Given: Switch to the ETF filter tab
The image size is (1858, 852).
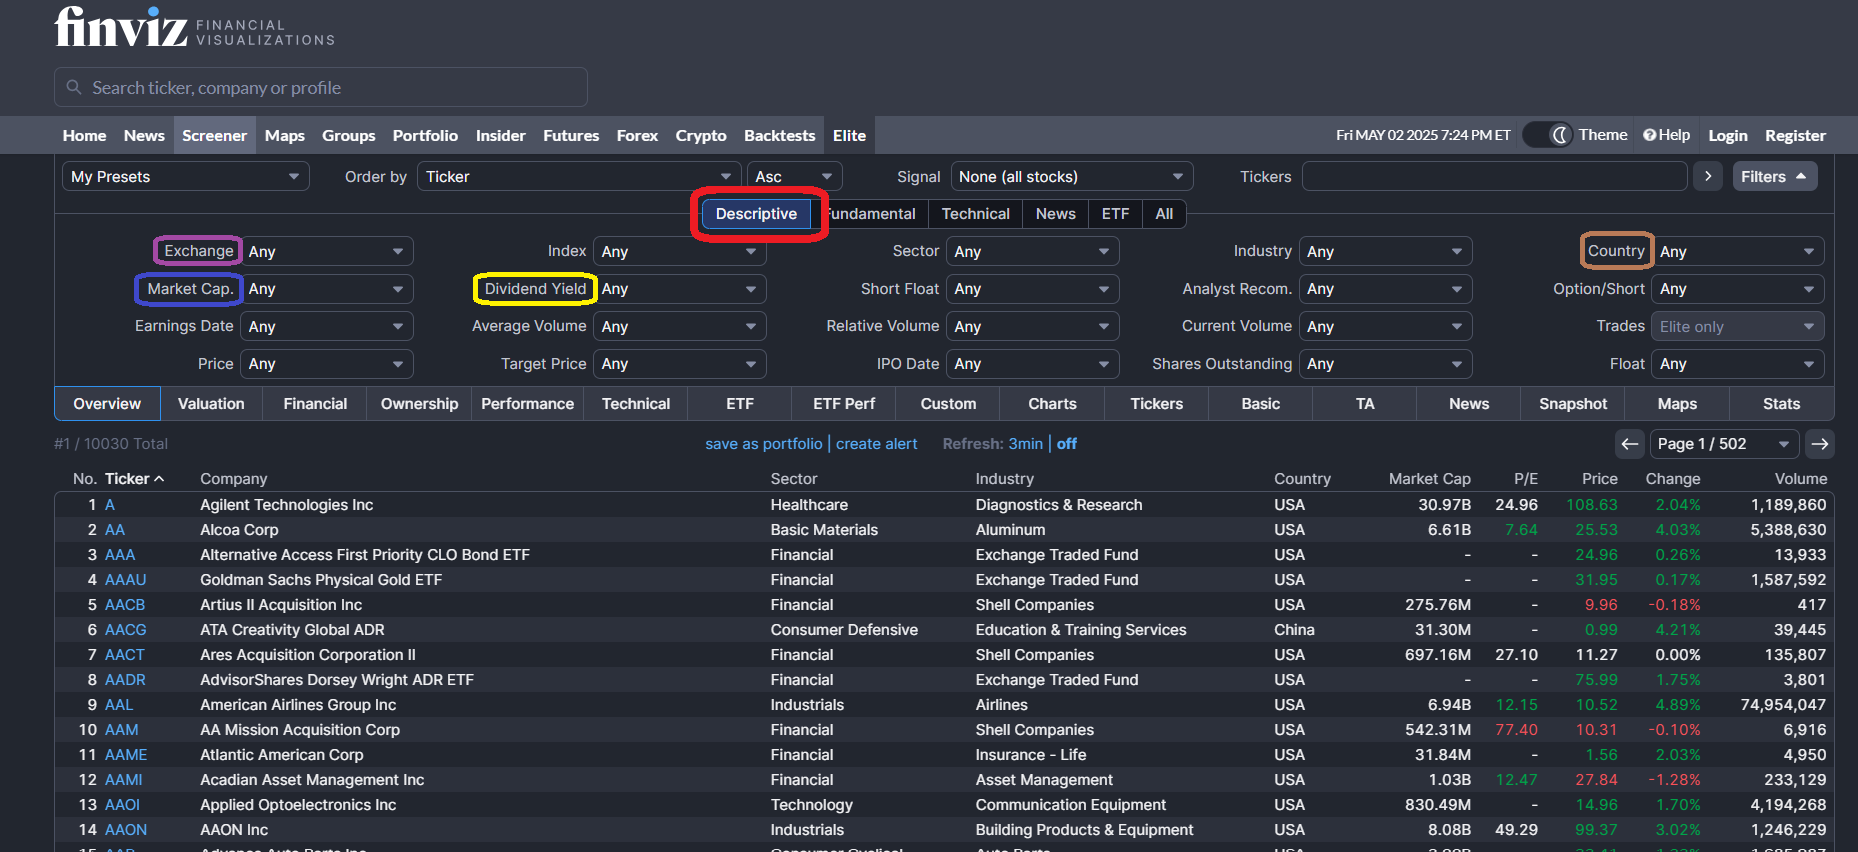Looking at the screenshot, I should click(x=1115, y=214).
